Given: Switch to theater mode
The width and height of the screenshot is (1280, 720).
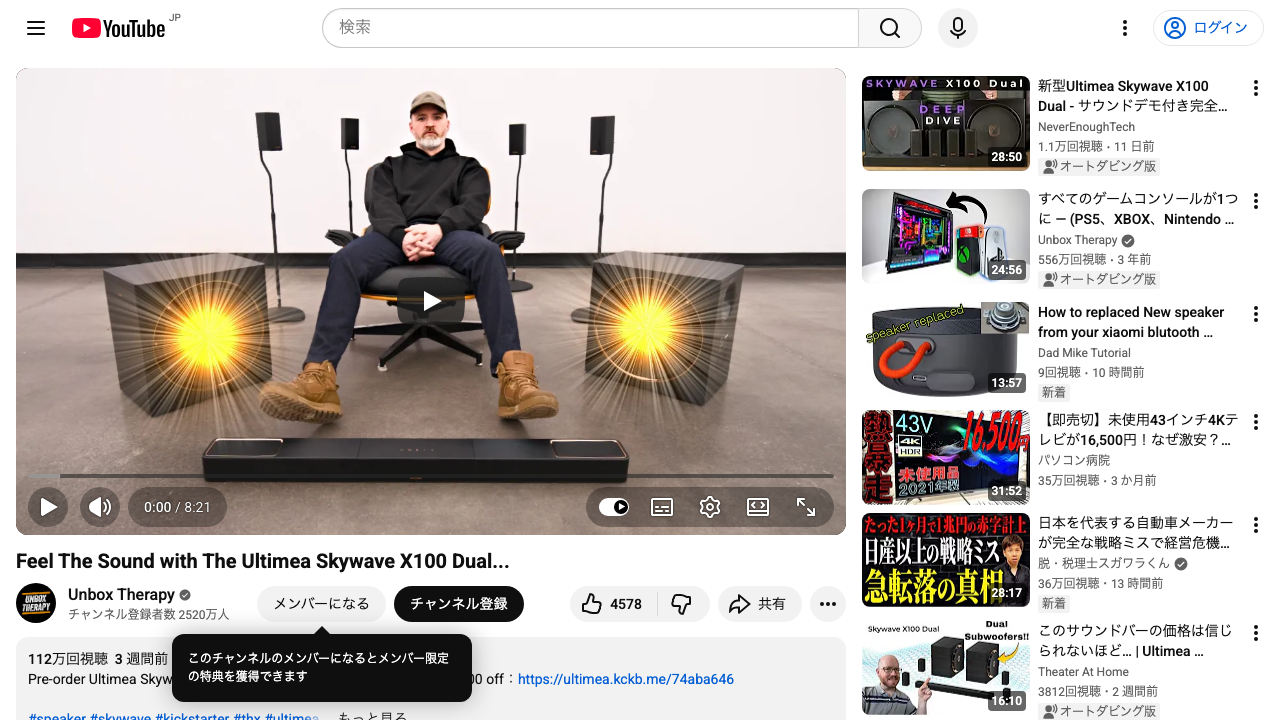Looking at the screenshot, I should pyautogui.click(x=758, y=507).
